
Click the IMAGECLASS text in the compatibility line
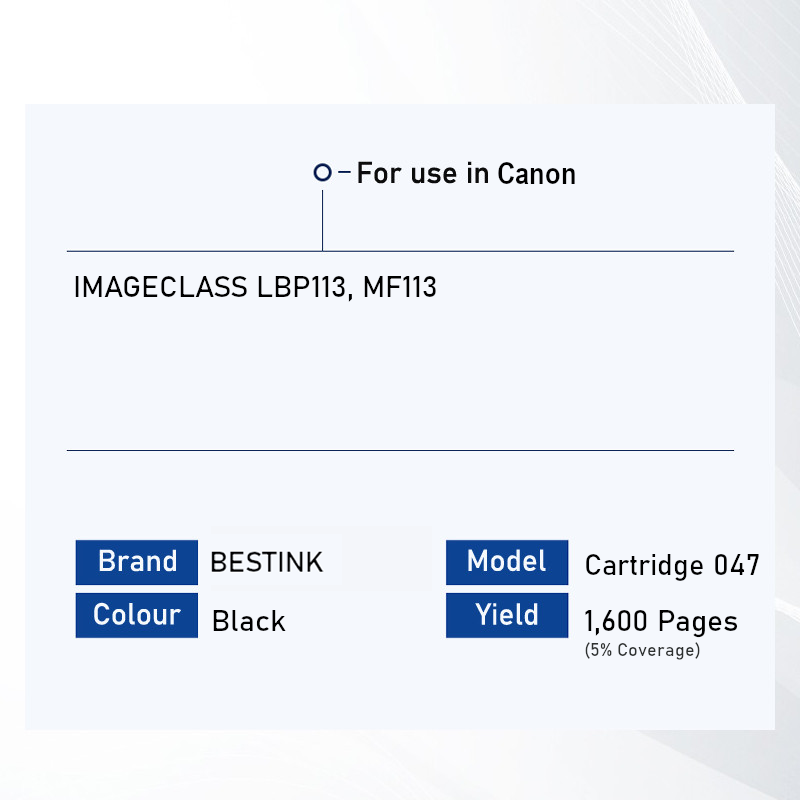pos(160,288)
